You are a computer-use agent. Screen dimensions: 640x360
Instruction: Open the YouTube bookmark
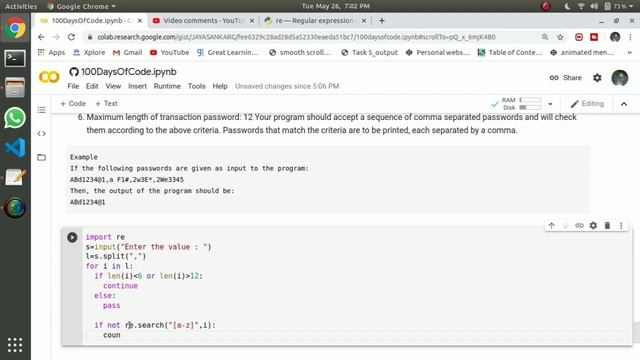[169, 52]
